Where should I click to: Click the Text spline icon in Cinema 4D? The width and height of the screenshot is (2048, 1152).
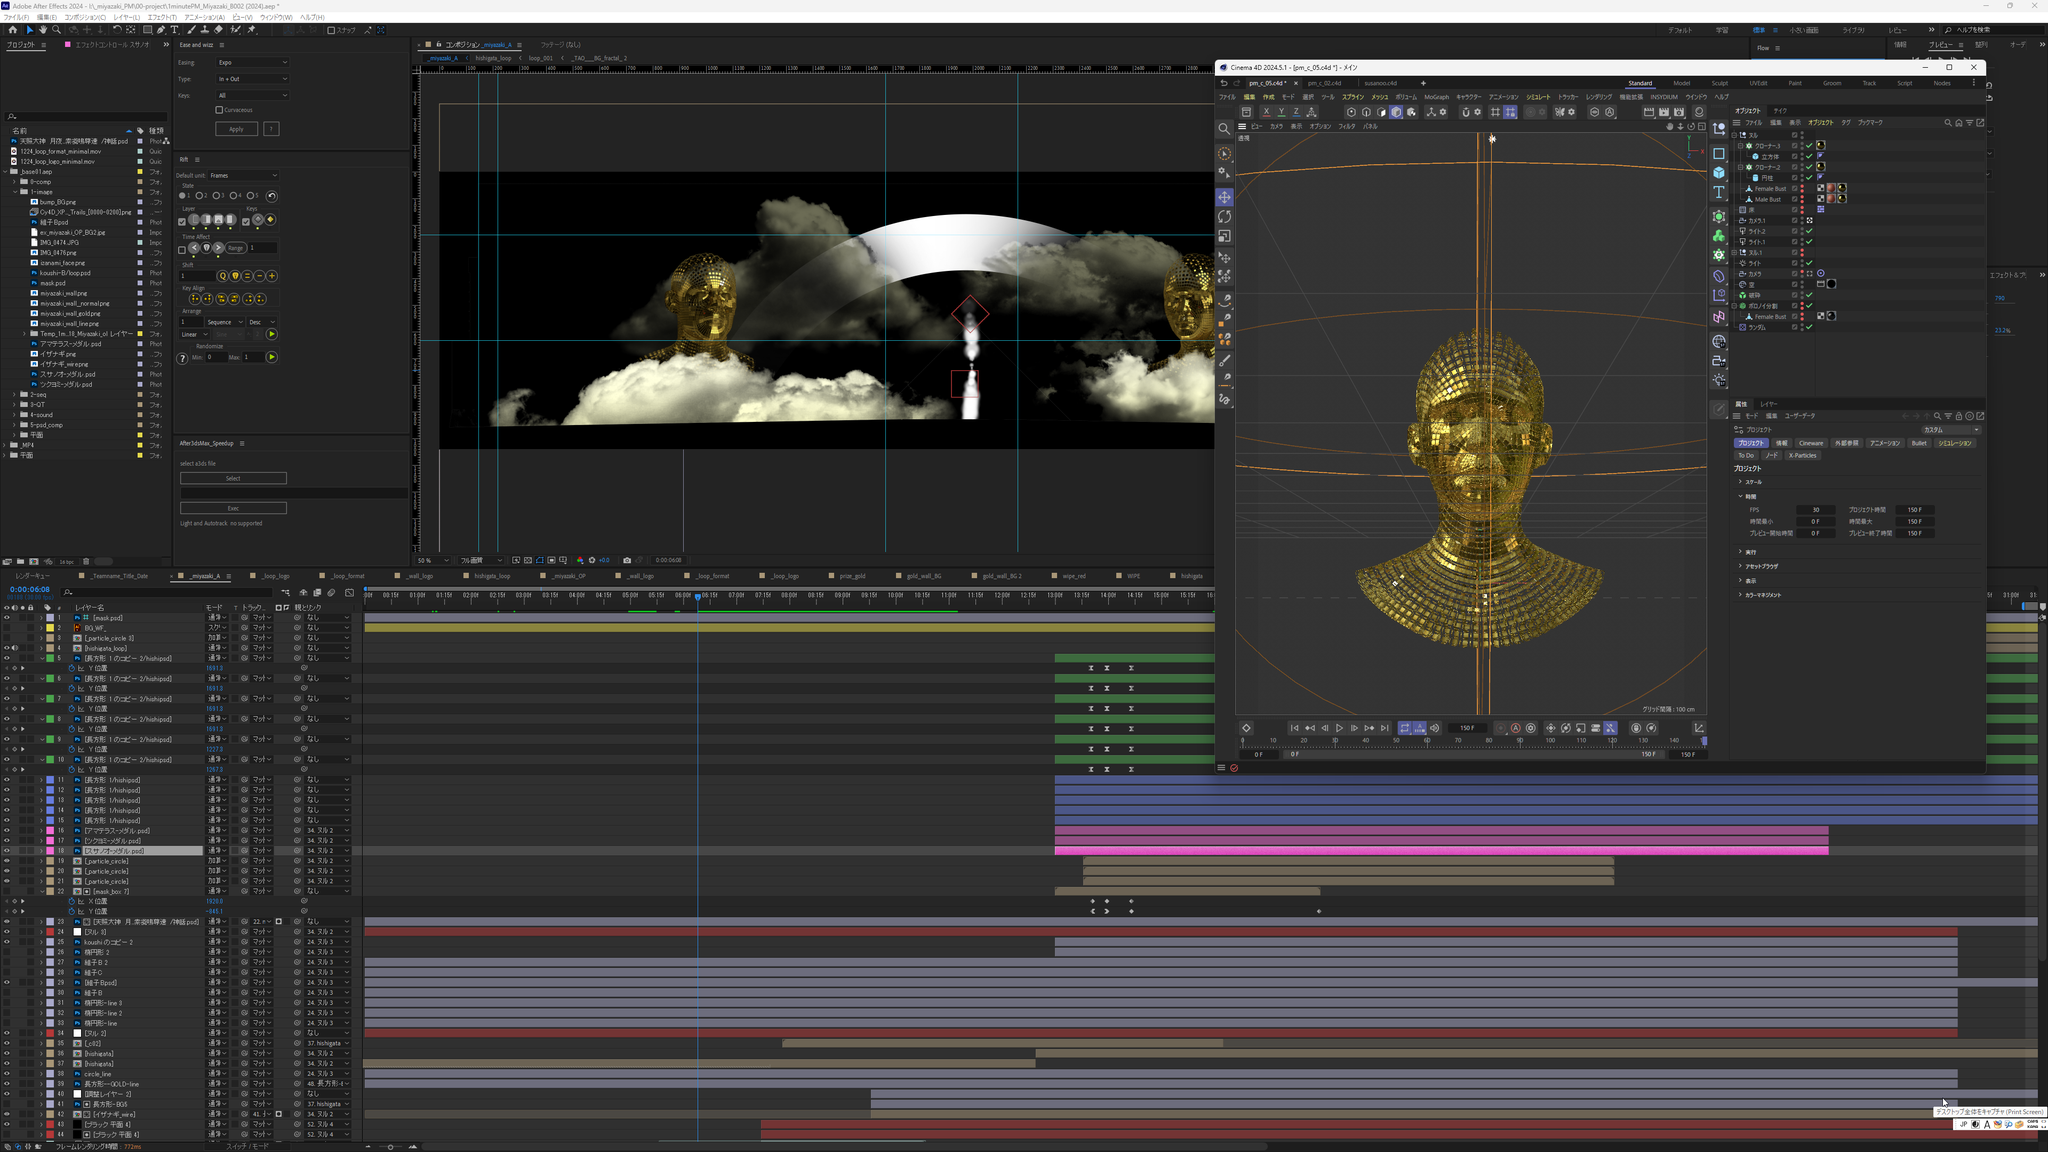(x=1719, y=192)
